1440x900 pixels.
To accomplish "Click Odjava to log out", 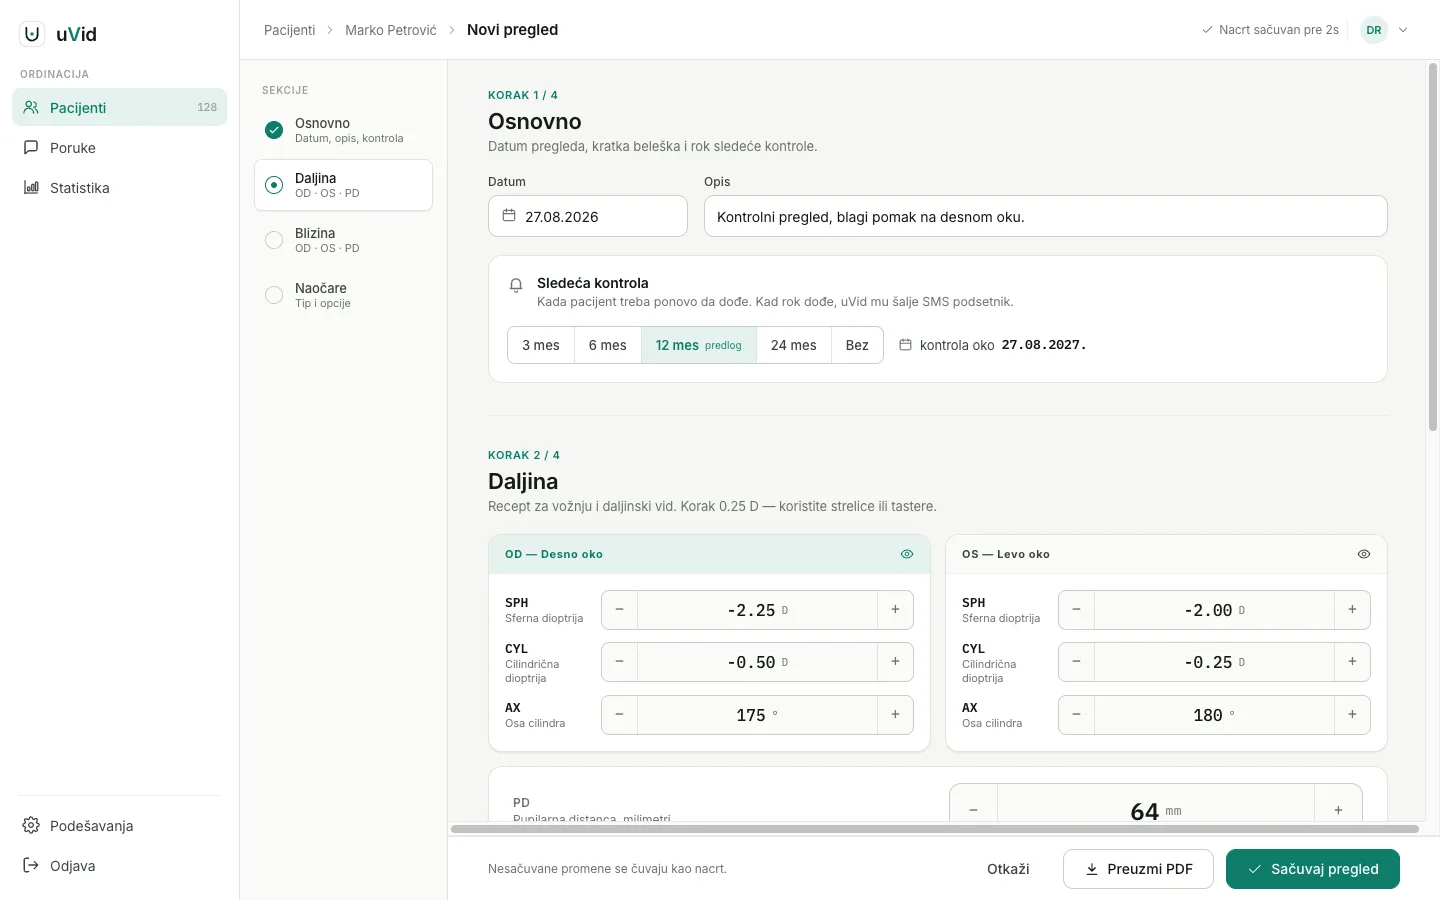I will coord(119,865).
